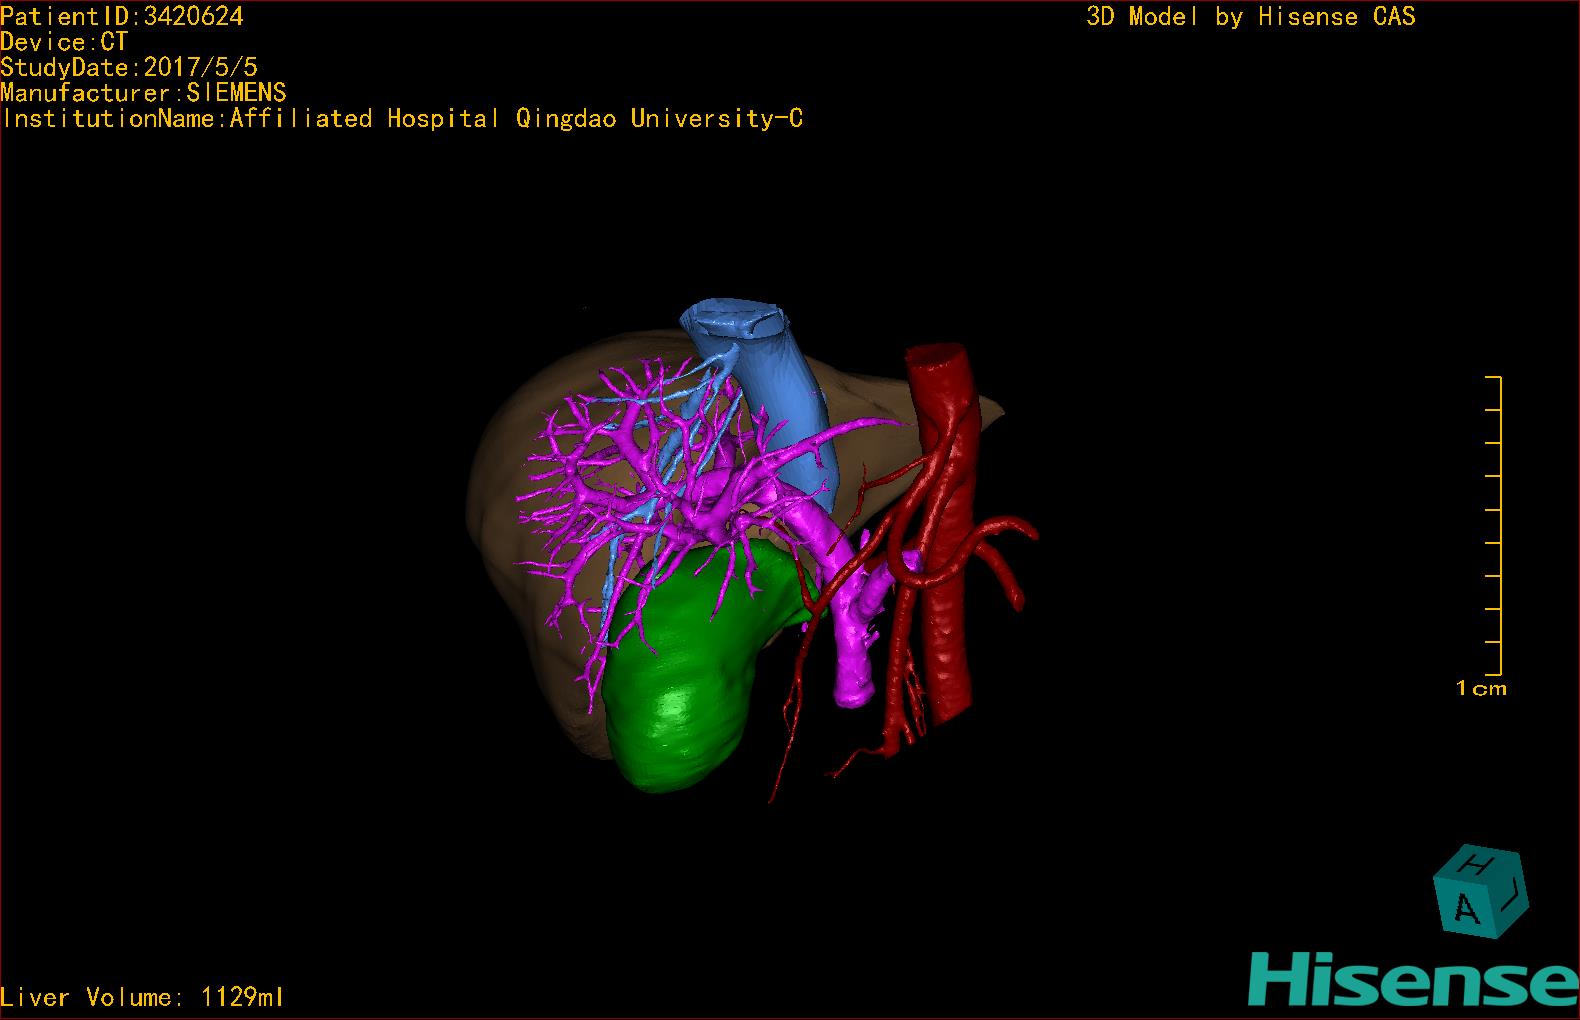Click the "3D Model by Hisense CAS" title
This screenshot has height=1020, width=1580.
click(x=1251, y=16)
